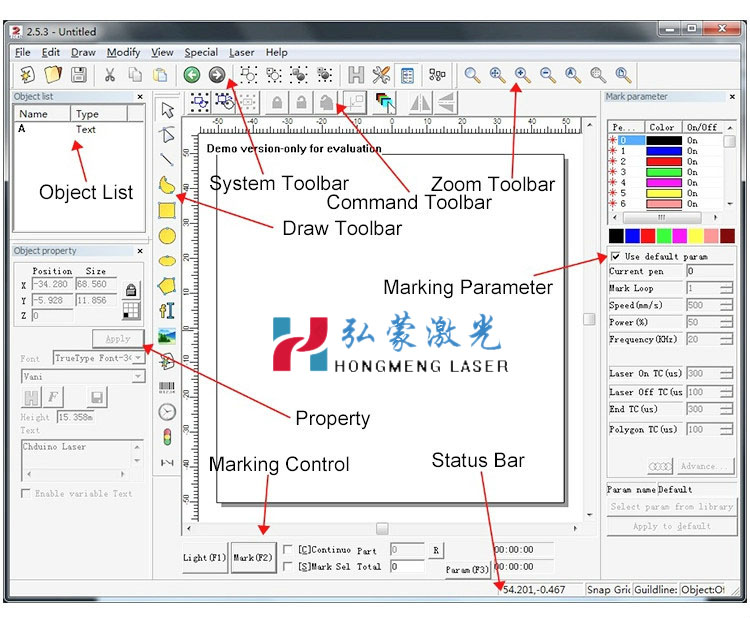Click the New file icon
Viewport: 750px width, 618px height.
tap(28, 75)
